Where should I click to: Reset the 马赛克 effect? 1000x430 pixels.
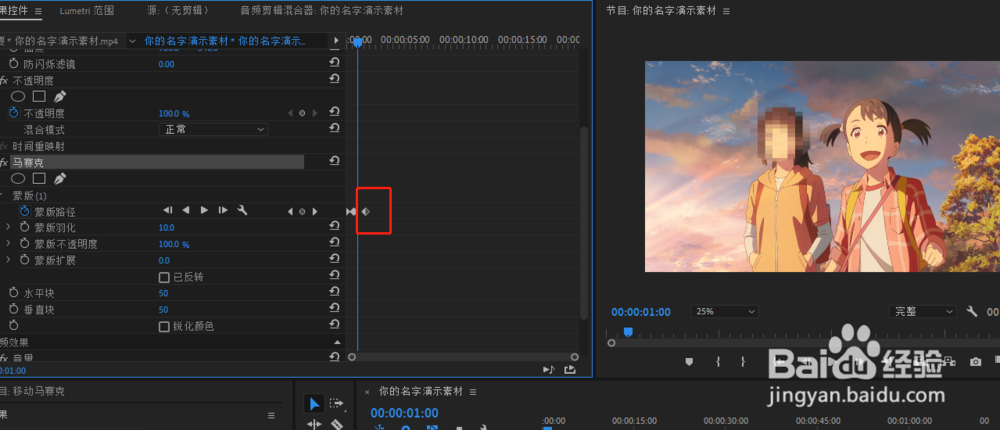point(334,162)
